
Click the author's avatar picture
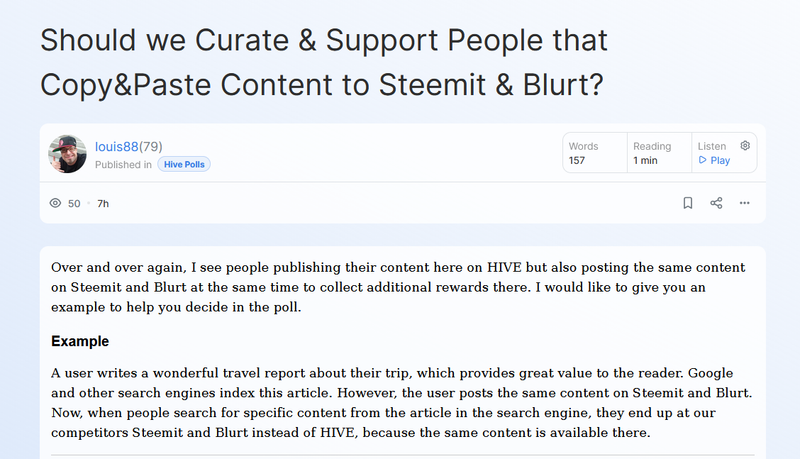click(x=67, y=153)
